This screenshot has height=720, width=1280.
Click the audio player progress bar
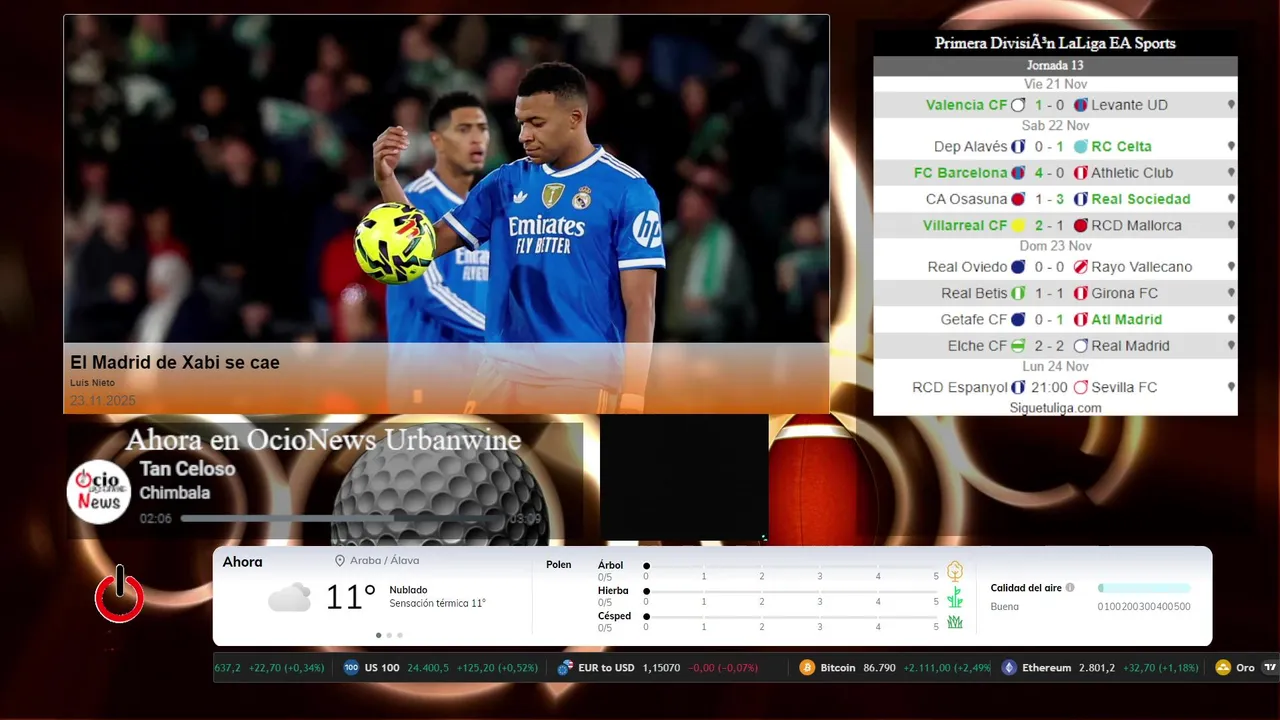(341, 519)
